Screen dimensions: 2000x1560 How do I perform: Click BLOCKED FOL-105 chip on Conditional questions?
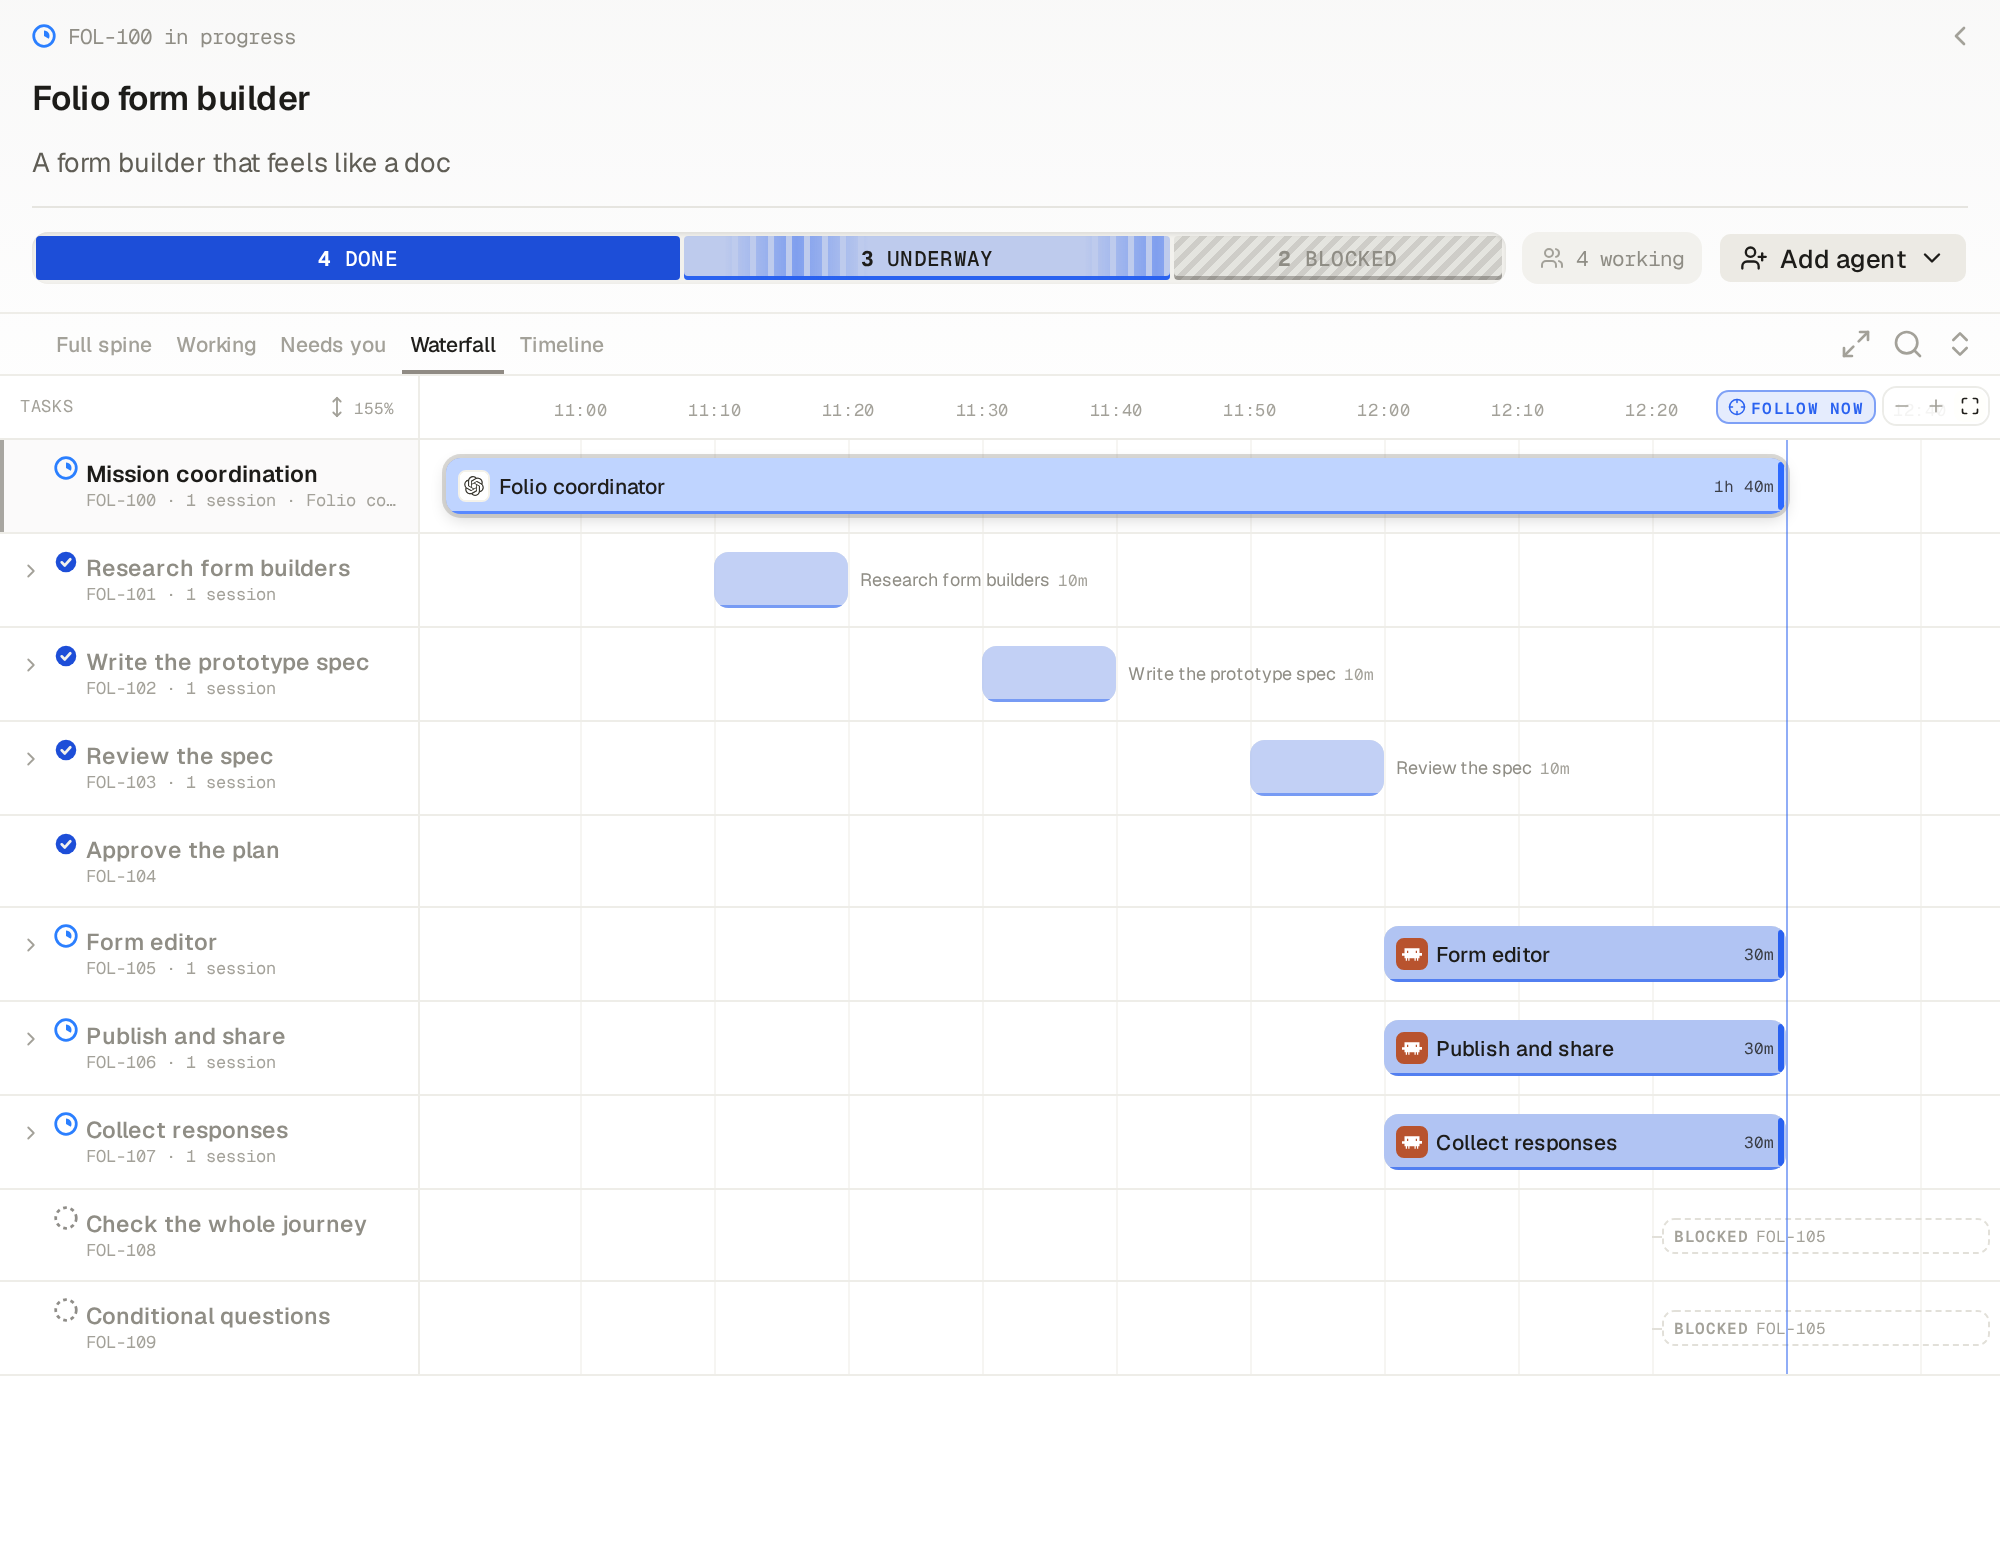tap(1826, 1328)
